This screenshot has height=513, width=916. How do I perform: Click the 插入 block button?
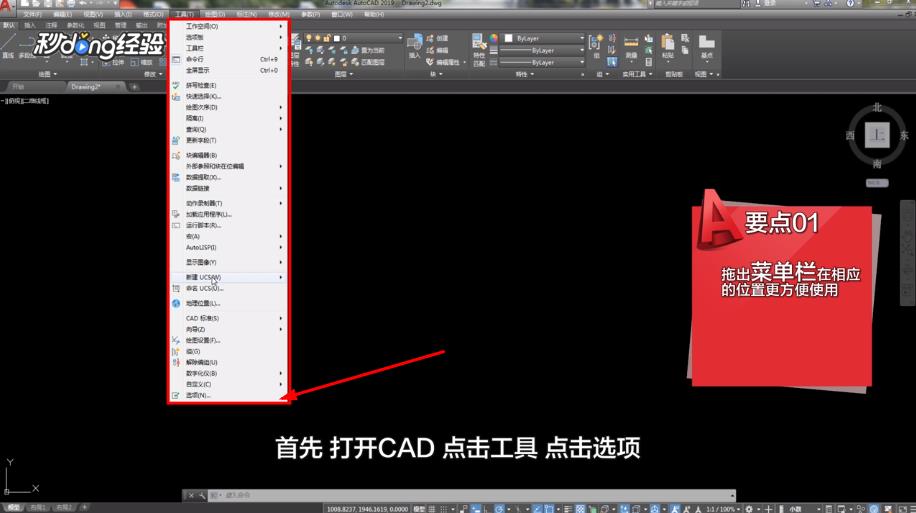click(x=414, y=46)
